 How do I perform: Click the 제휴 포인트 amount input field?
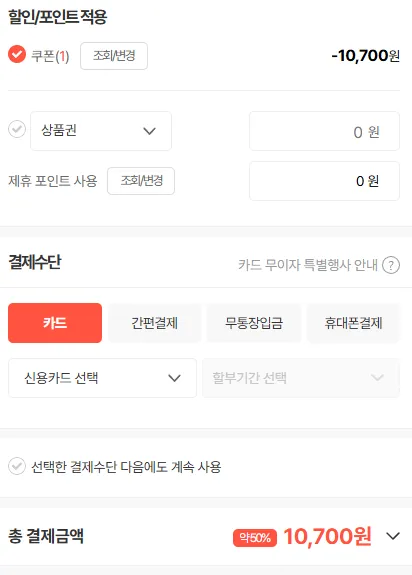pyautogui.click(x=324, y=181)
